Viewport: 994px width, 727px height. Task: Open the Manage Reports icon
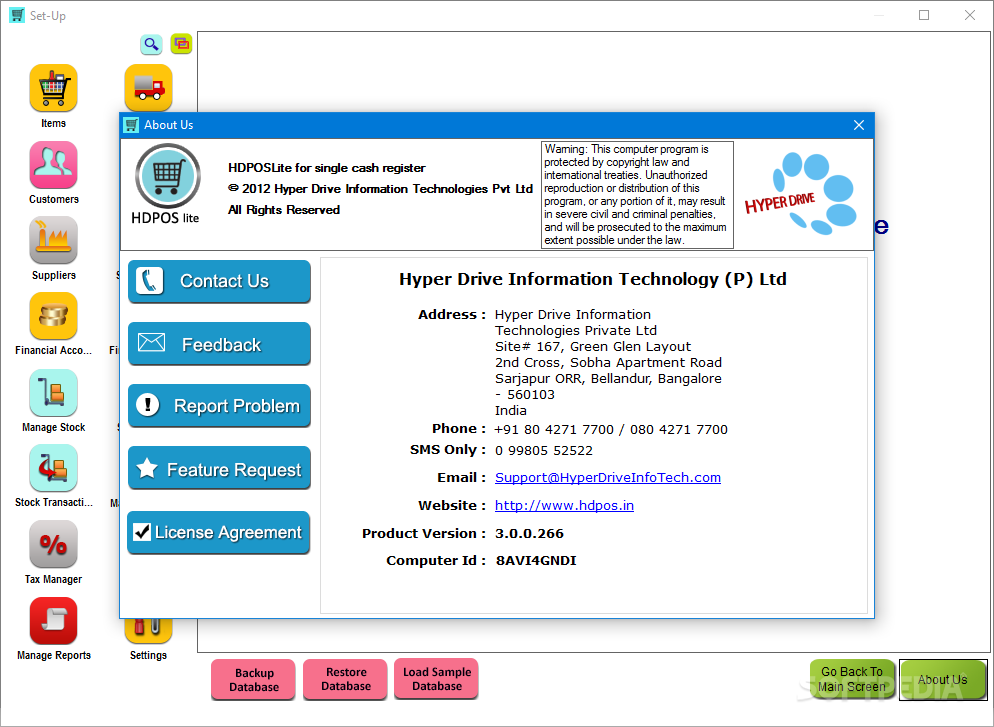53,621
